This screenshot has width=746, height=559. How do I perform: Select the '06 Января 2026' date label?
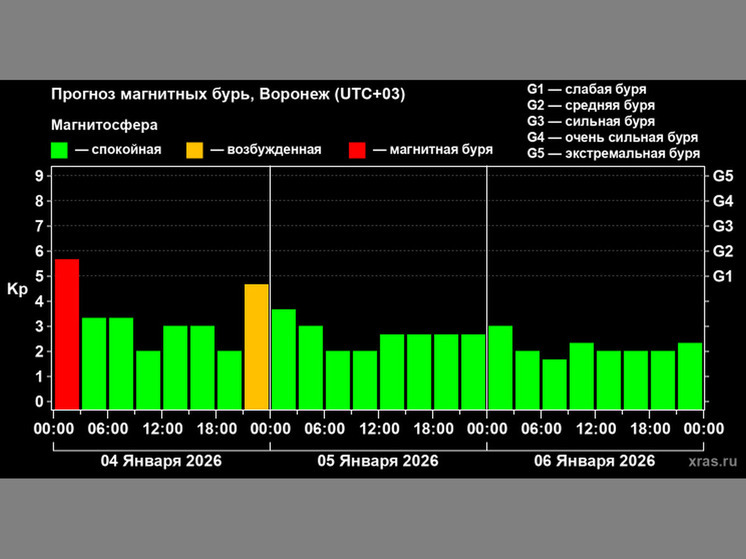click(x=595, y=461)
